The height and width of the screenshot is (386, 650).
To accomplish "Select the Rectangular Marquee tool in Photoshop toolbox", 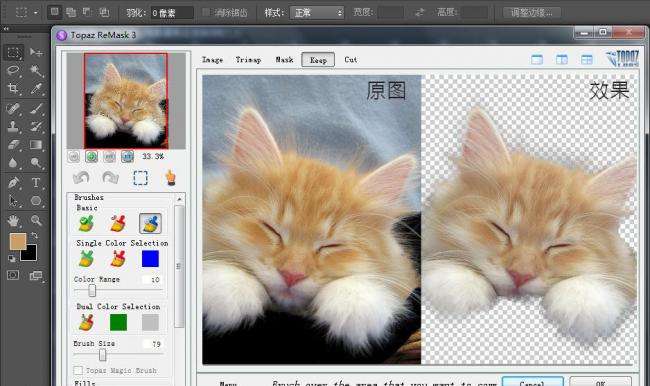I will (14, 53).
